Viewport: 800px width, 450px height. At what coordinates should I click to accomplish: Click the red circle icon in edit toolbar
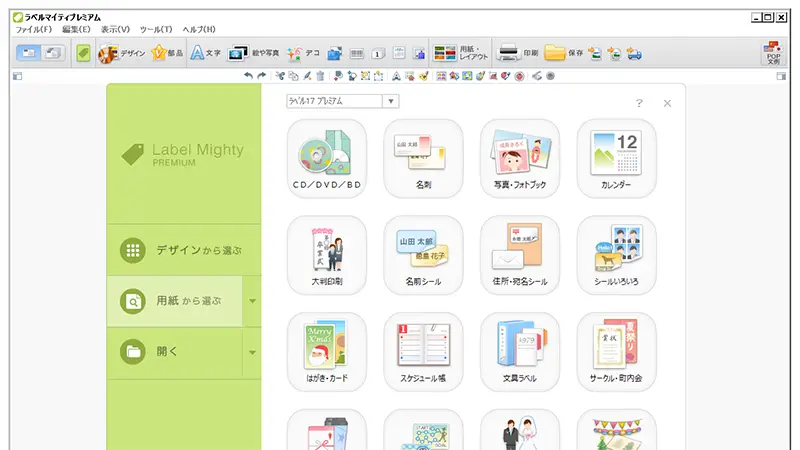[519, 76]
